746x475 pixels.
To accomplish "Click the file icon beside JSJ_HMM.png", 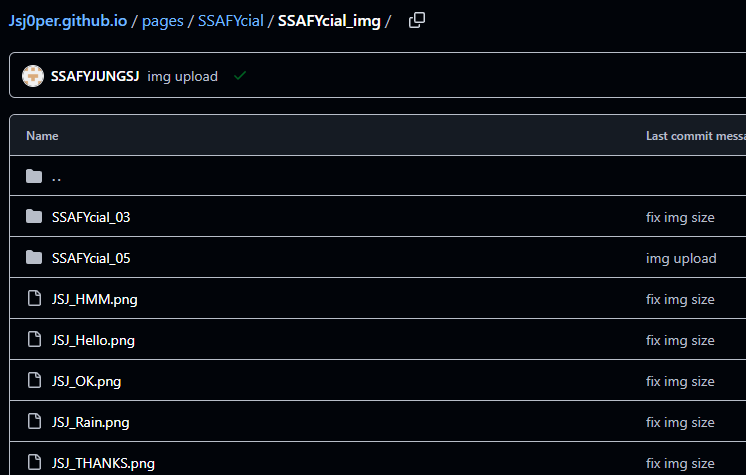I will pyautogui.click(x=34, y=298).
